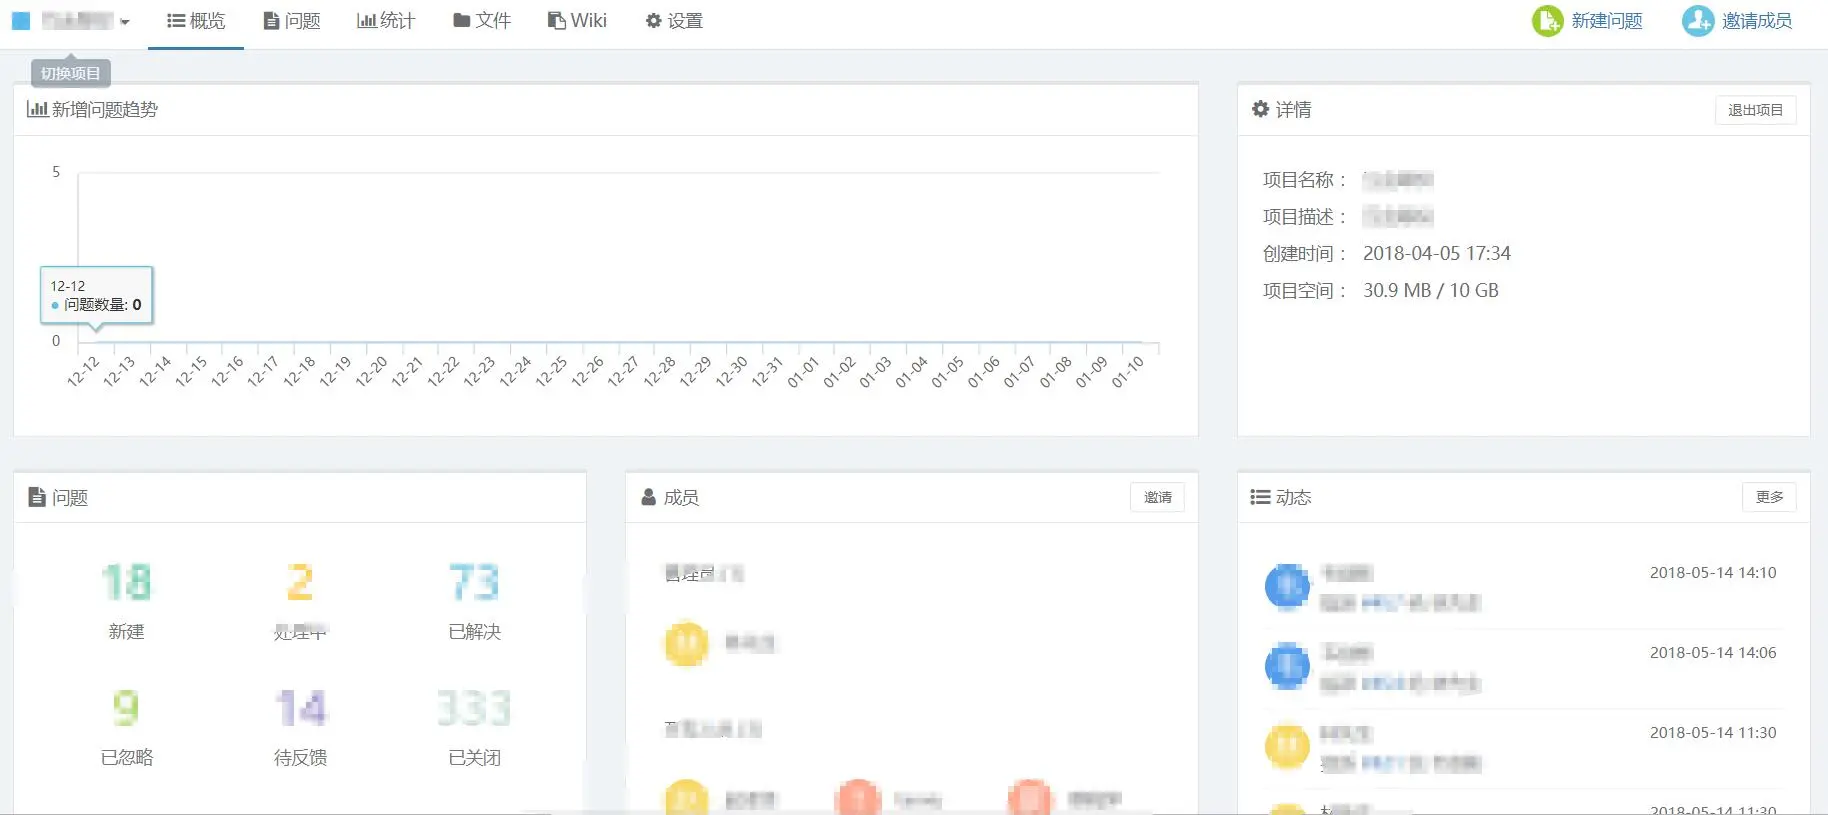The image size is (1828, 815).
Task: Click the 切换项目 tooltip label
Action: pos(70,73)
